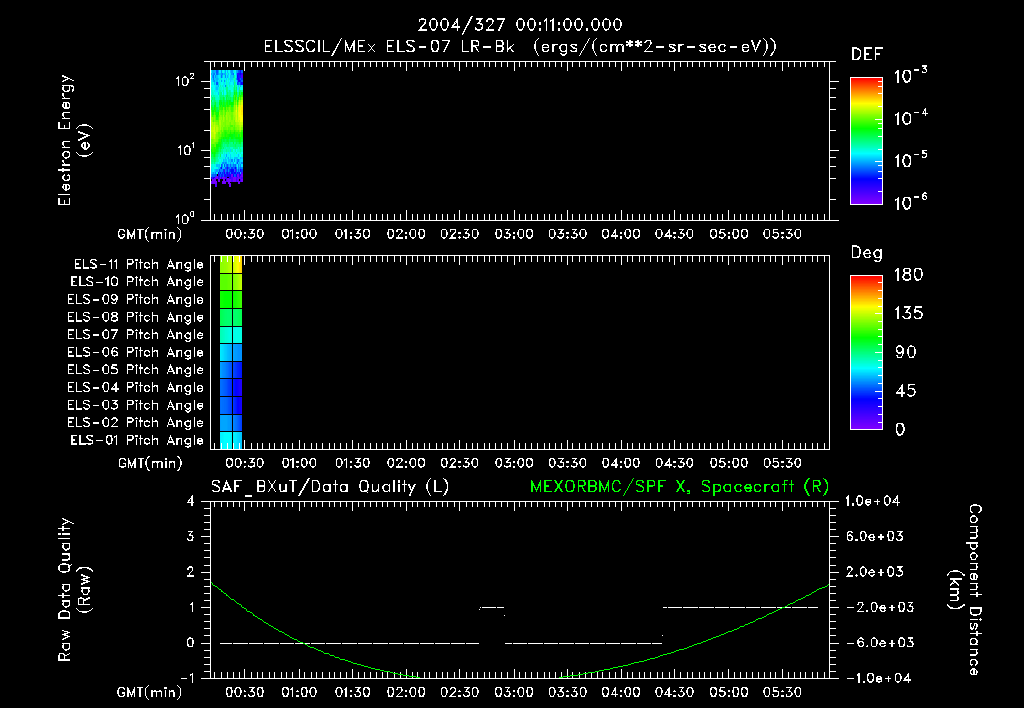Click the Electron Energy (eV) axis title

point(74,140)
